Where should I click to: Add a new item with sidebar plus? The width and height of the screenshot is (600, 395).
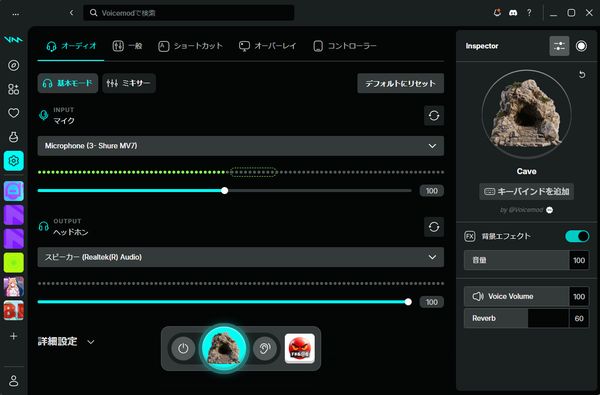click(x=13, y=336)
